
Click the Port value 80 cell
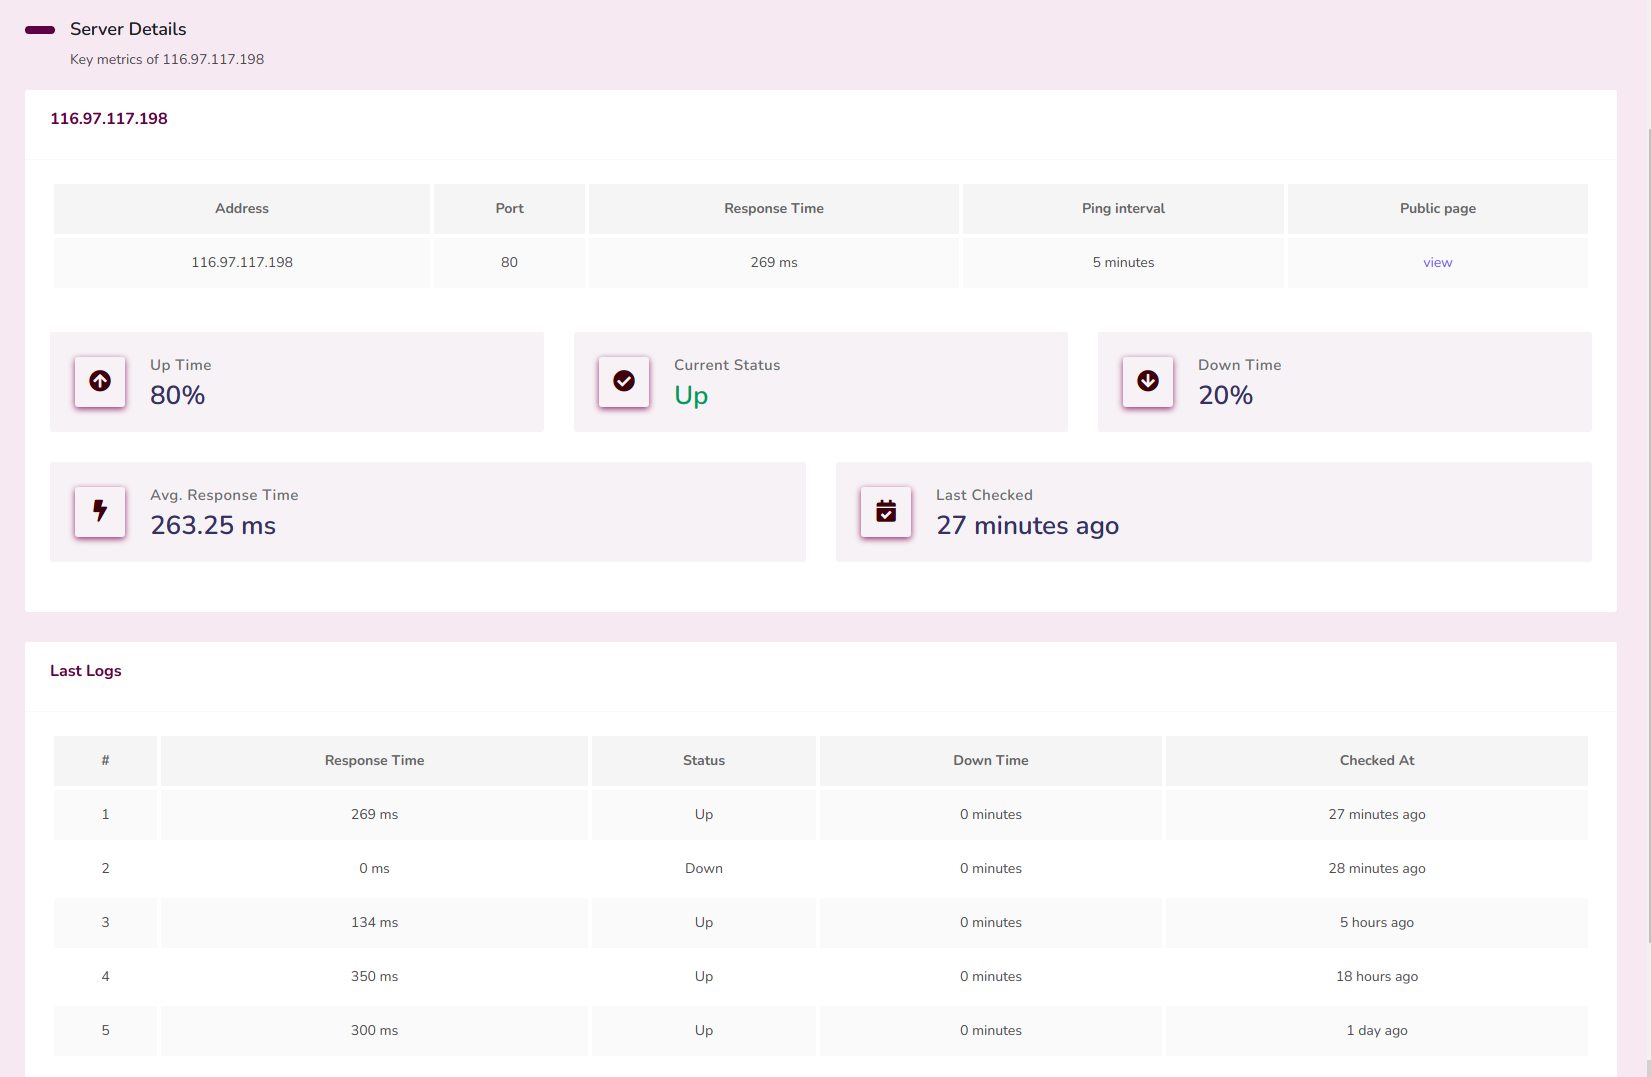[x=509, y=263]
